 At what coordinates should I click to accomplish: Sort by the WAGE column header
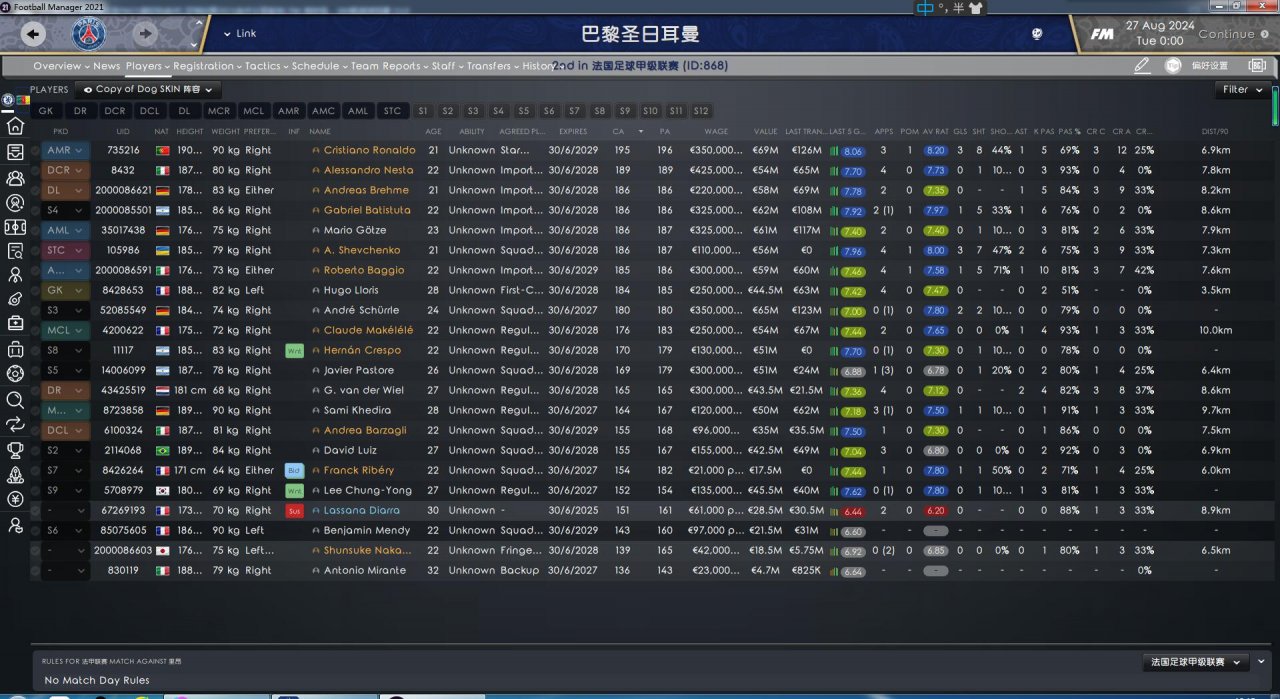point(716,131)
